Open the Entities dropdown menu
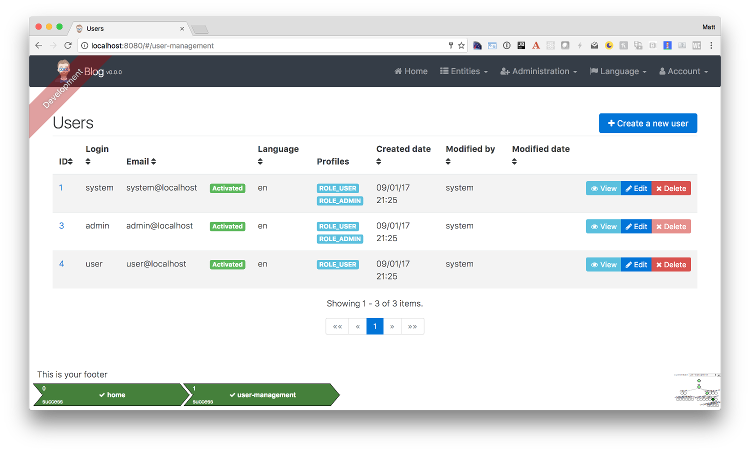The width and height of the screenshot is (750, 452). click(x=464, y=71)
